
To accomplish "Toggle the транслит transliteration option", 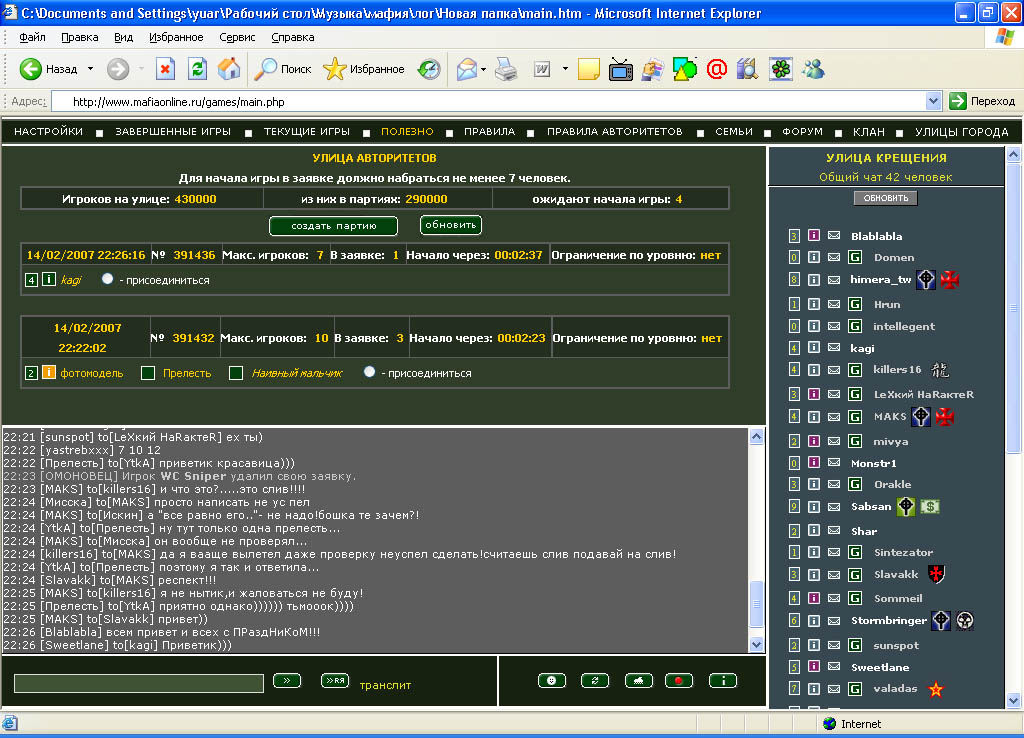I will pos(385,685).
